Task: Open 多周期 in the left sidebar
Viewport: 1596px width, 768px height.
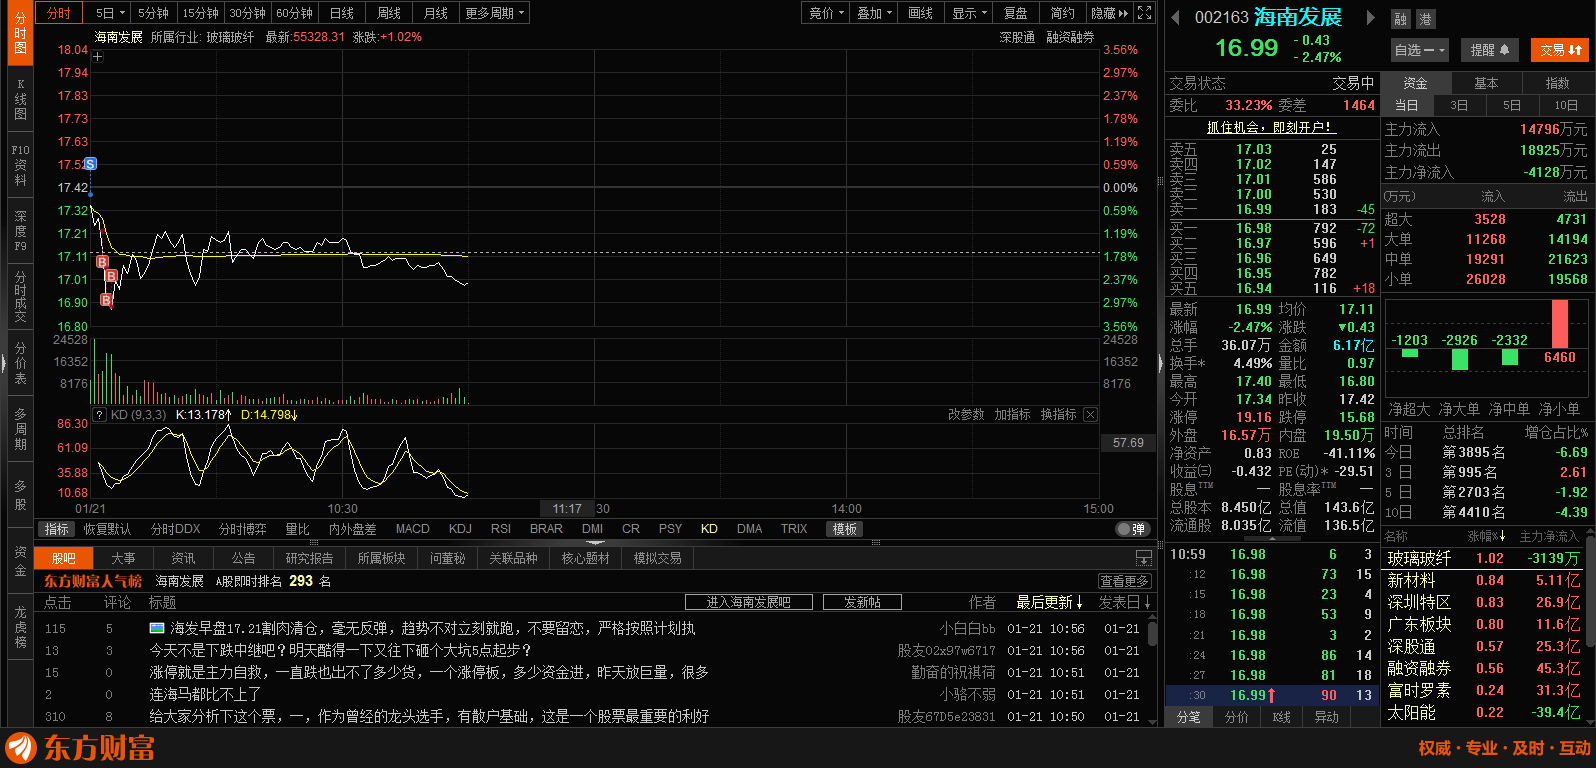Action: 20,428
